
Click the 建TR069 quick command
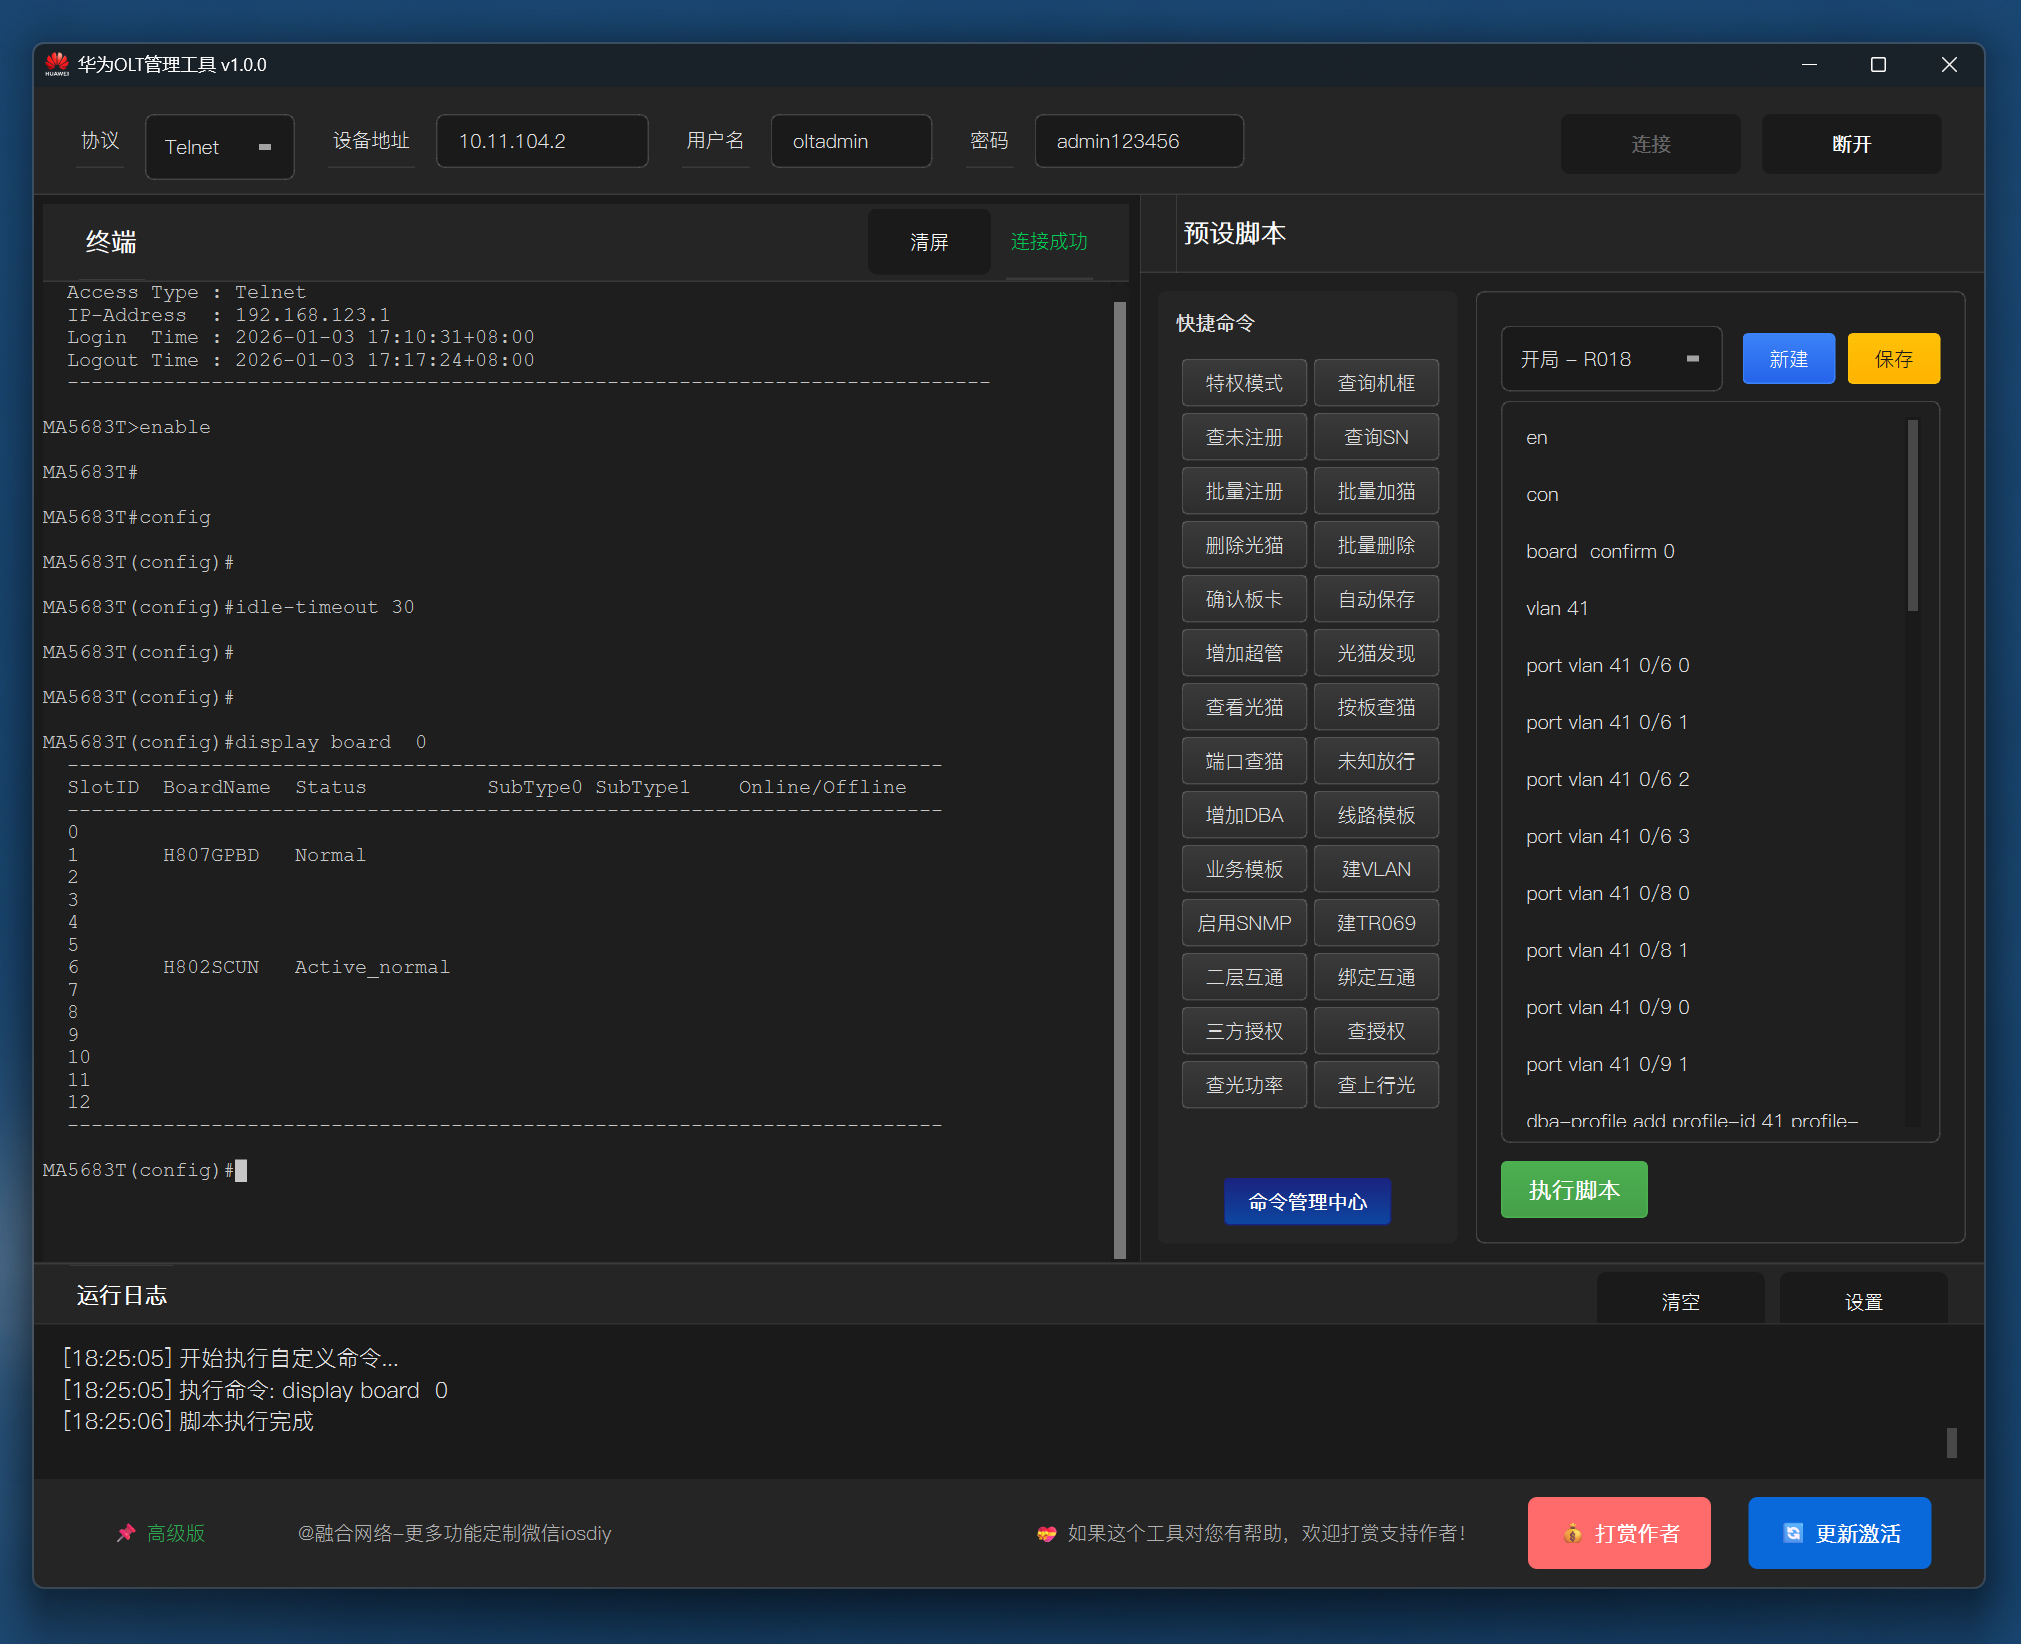1376,923
